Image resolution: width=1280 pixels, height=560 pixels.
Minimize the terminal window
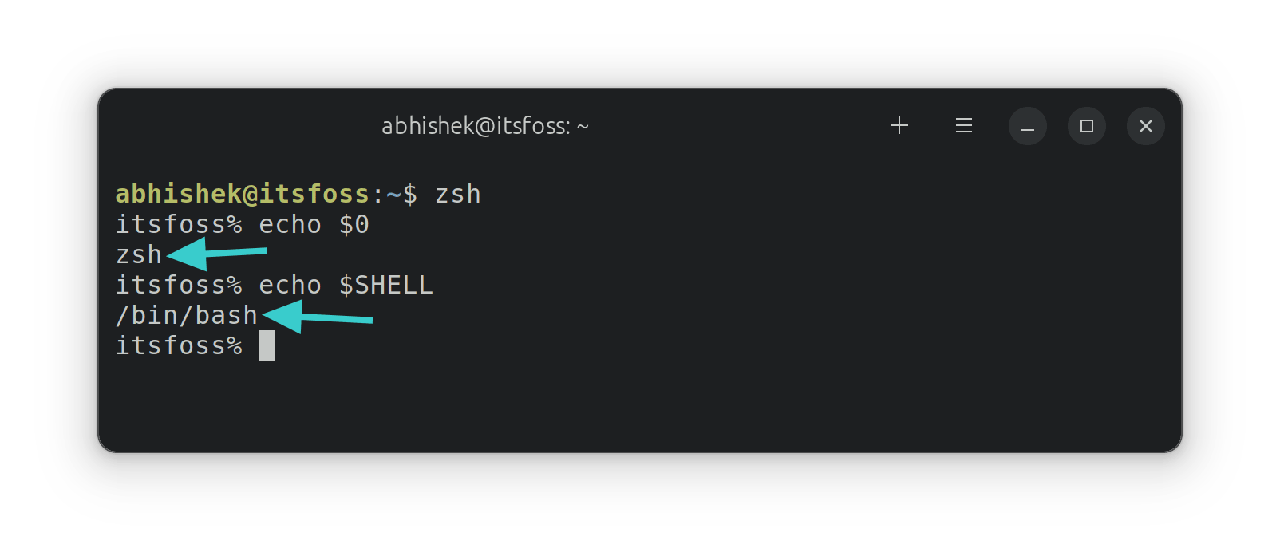coord(1027,126)
